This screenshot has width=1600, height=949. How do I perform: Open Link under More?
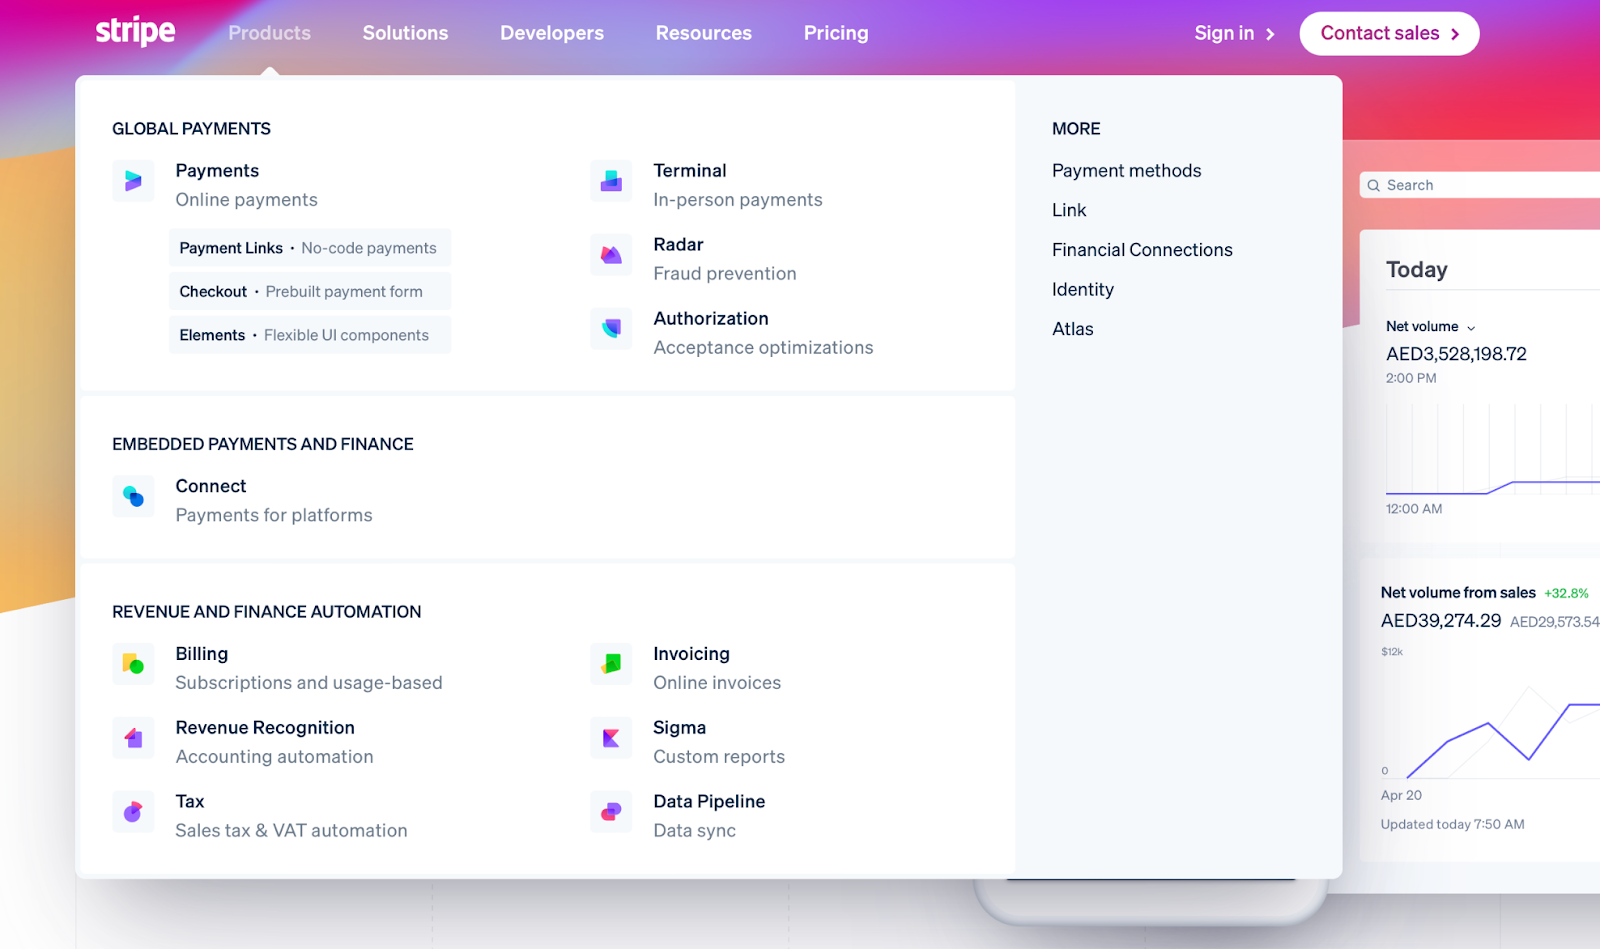[1069, 210]
